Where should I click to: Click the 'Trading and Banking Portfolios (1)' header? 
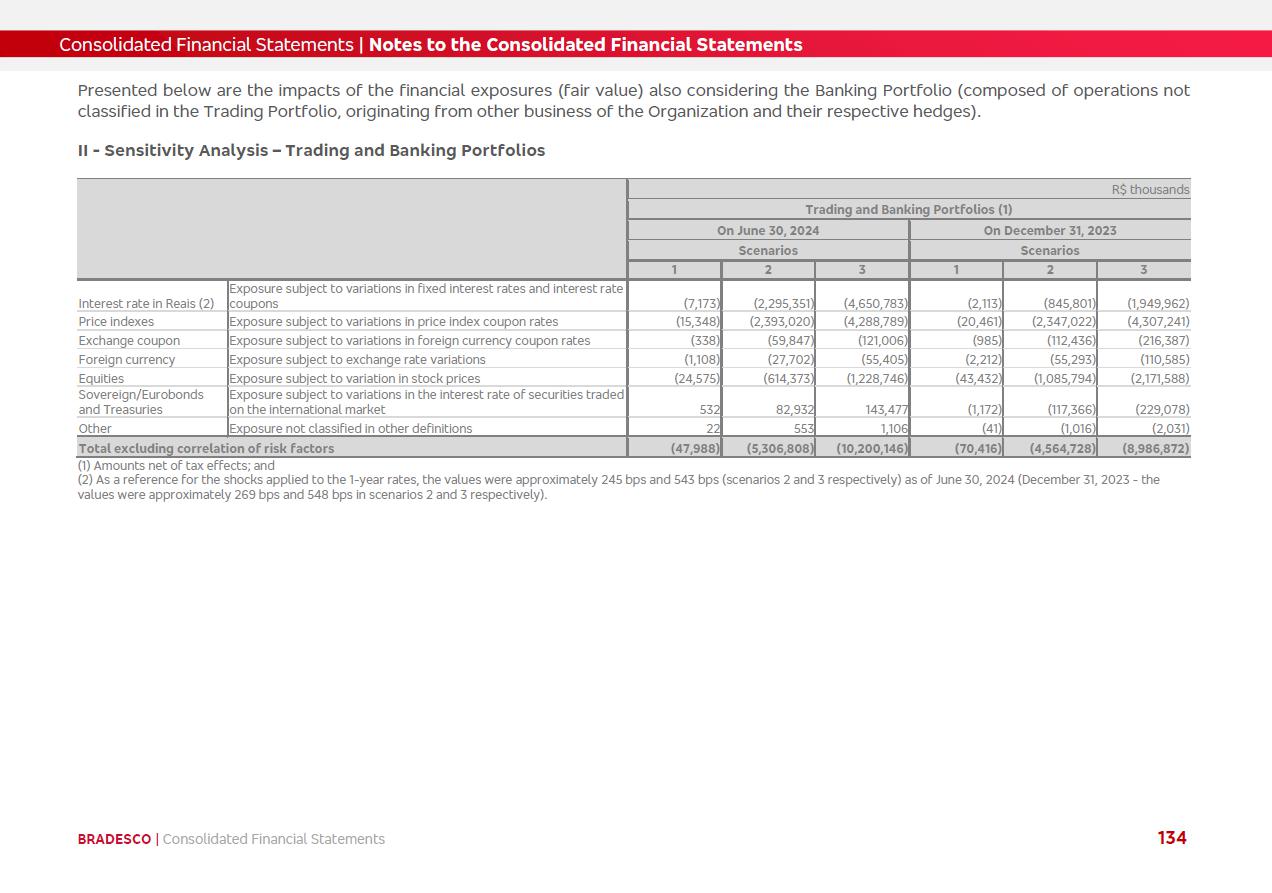[x=908, y=210]
